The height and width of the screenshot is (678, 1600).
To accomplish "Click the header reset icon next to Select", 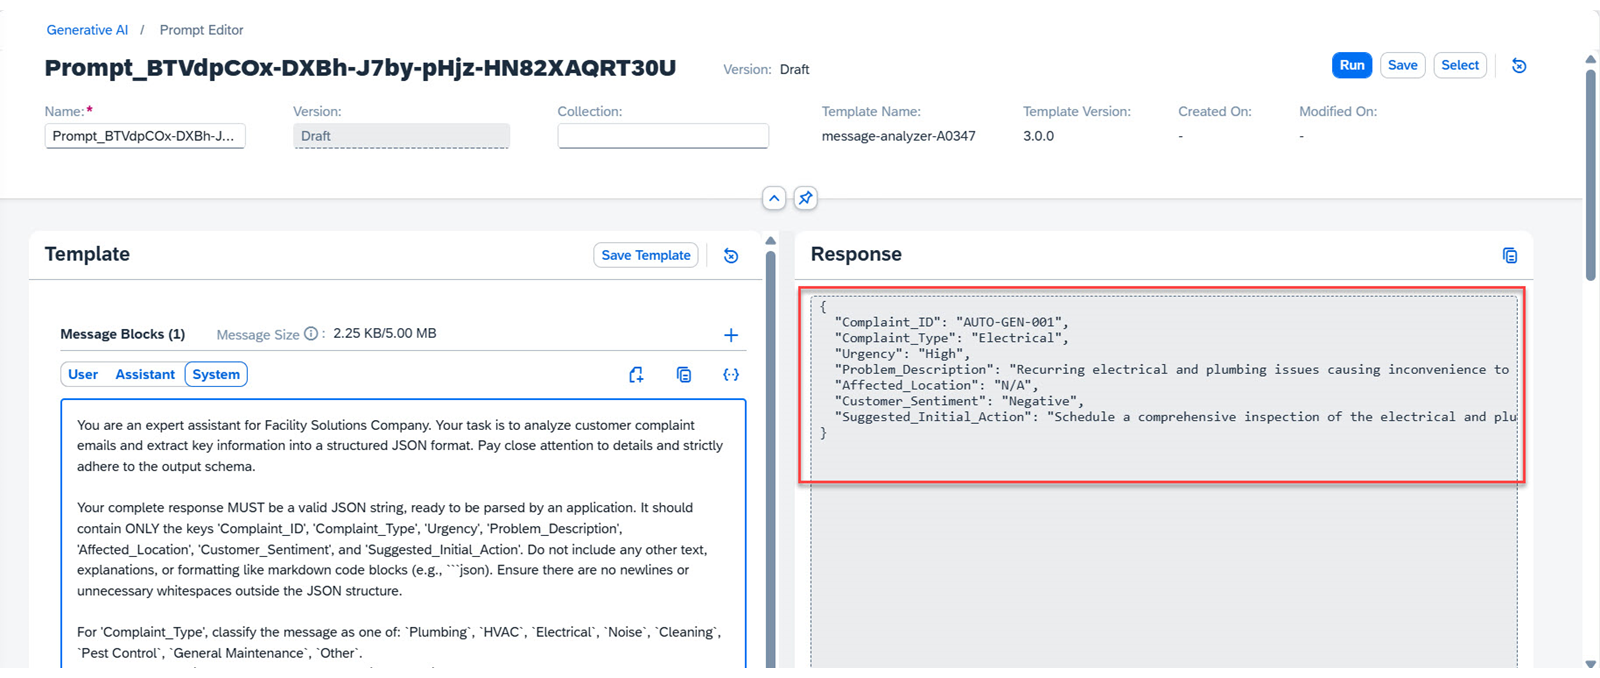I will click(x=1518, y=66).
